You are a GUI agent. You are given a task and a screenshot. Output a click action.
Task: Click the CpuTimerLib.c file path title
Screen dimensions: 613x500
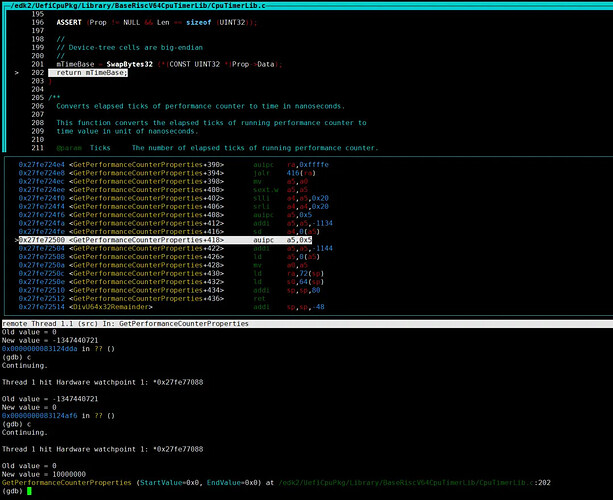[x=133, y=5]
